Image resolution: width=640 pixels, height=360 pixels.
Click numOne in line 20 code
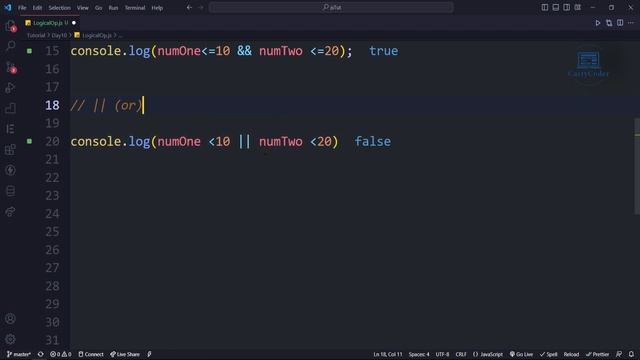pyautogui.click(x=179, y=142)
